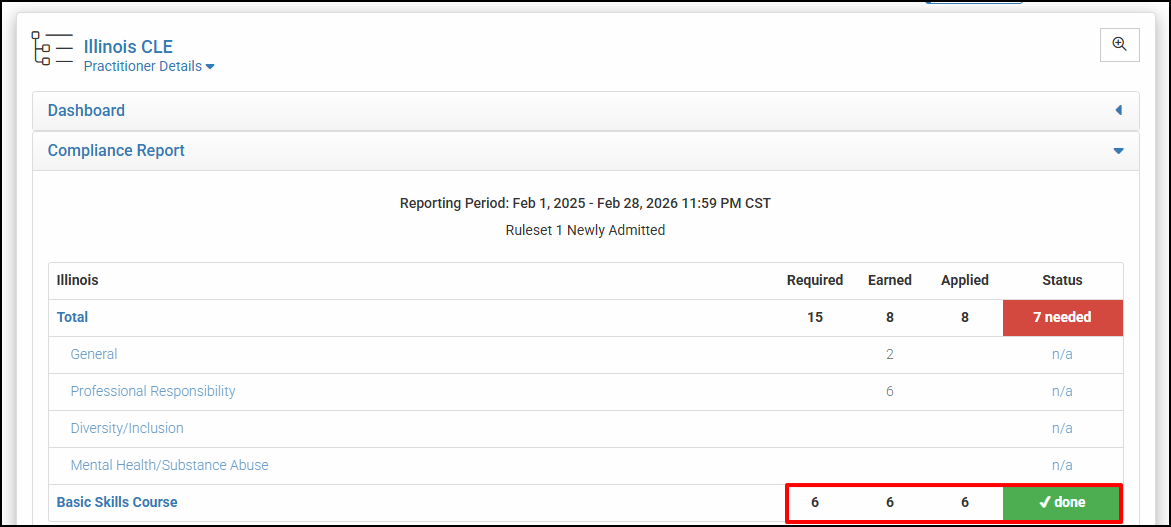Click the Illinois table header cell

click(x=78, y=281)
